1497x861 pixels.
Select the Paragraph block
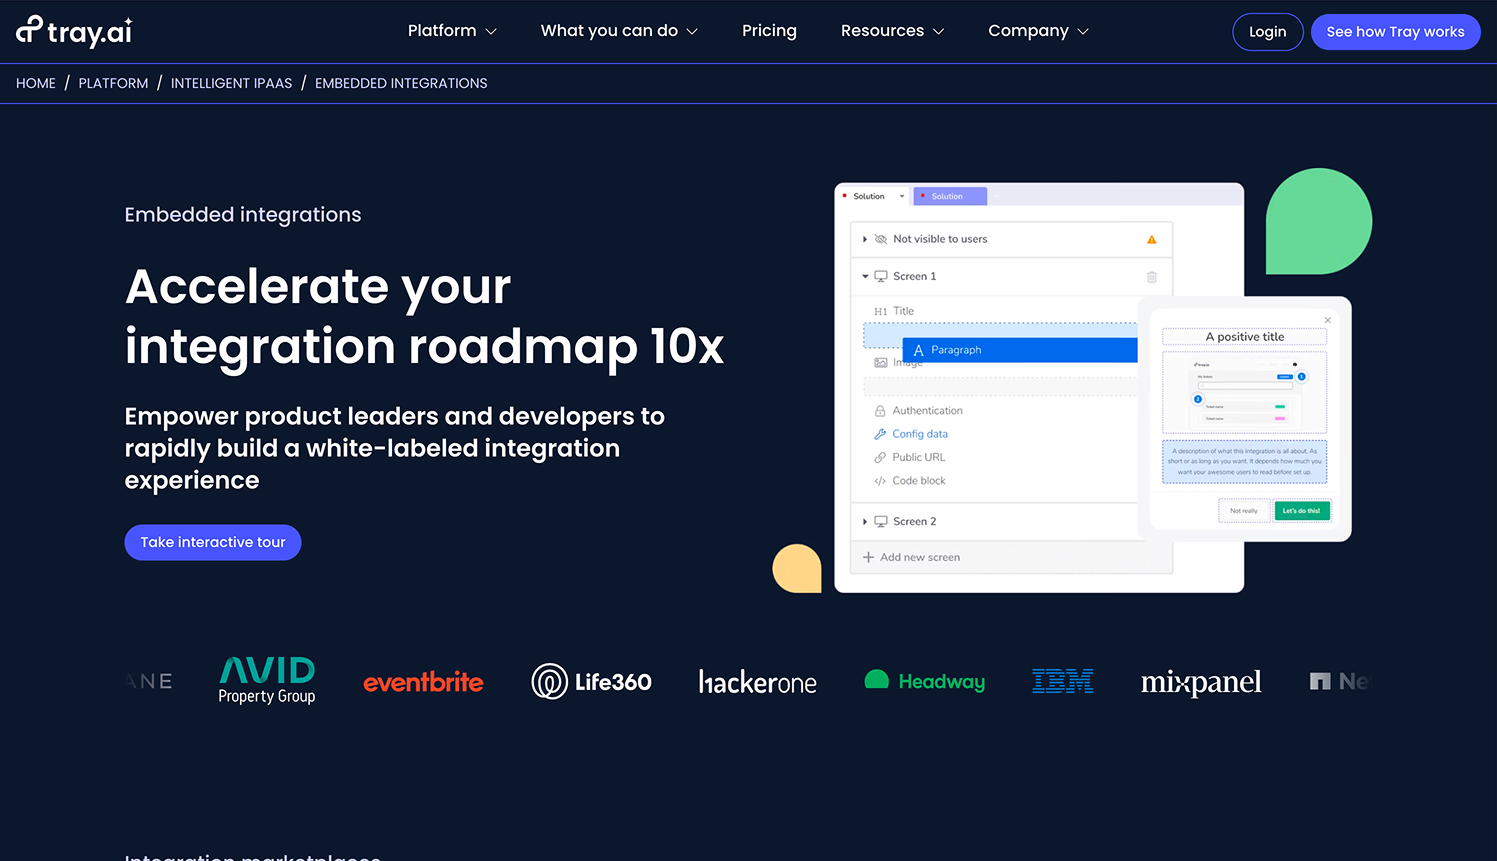[1020, 350]
